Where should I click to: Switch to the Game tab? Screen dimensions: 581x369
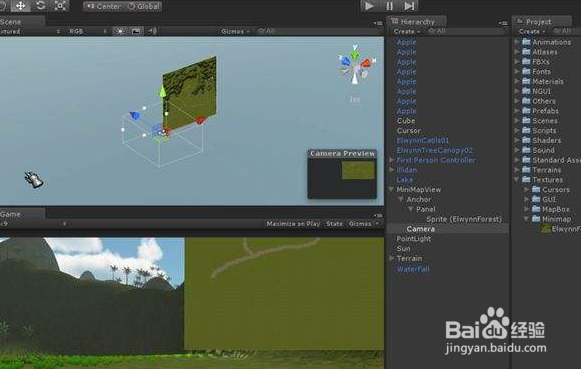tap(21, 214)
